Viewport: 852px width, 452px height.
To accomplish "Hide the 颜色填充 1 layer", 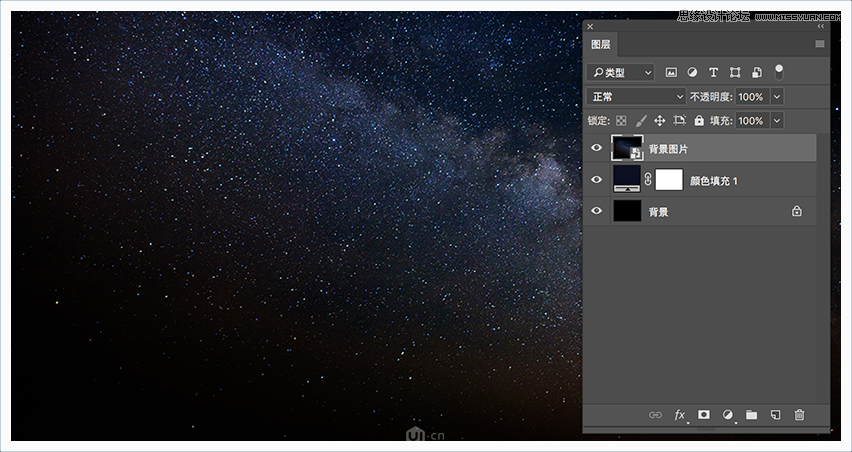I will 597,179.
